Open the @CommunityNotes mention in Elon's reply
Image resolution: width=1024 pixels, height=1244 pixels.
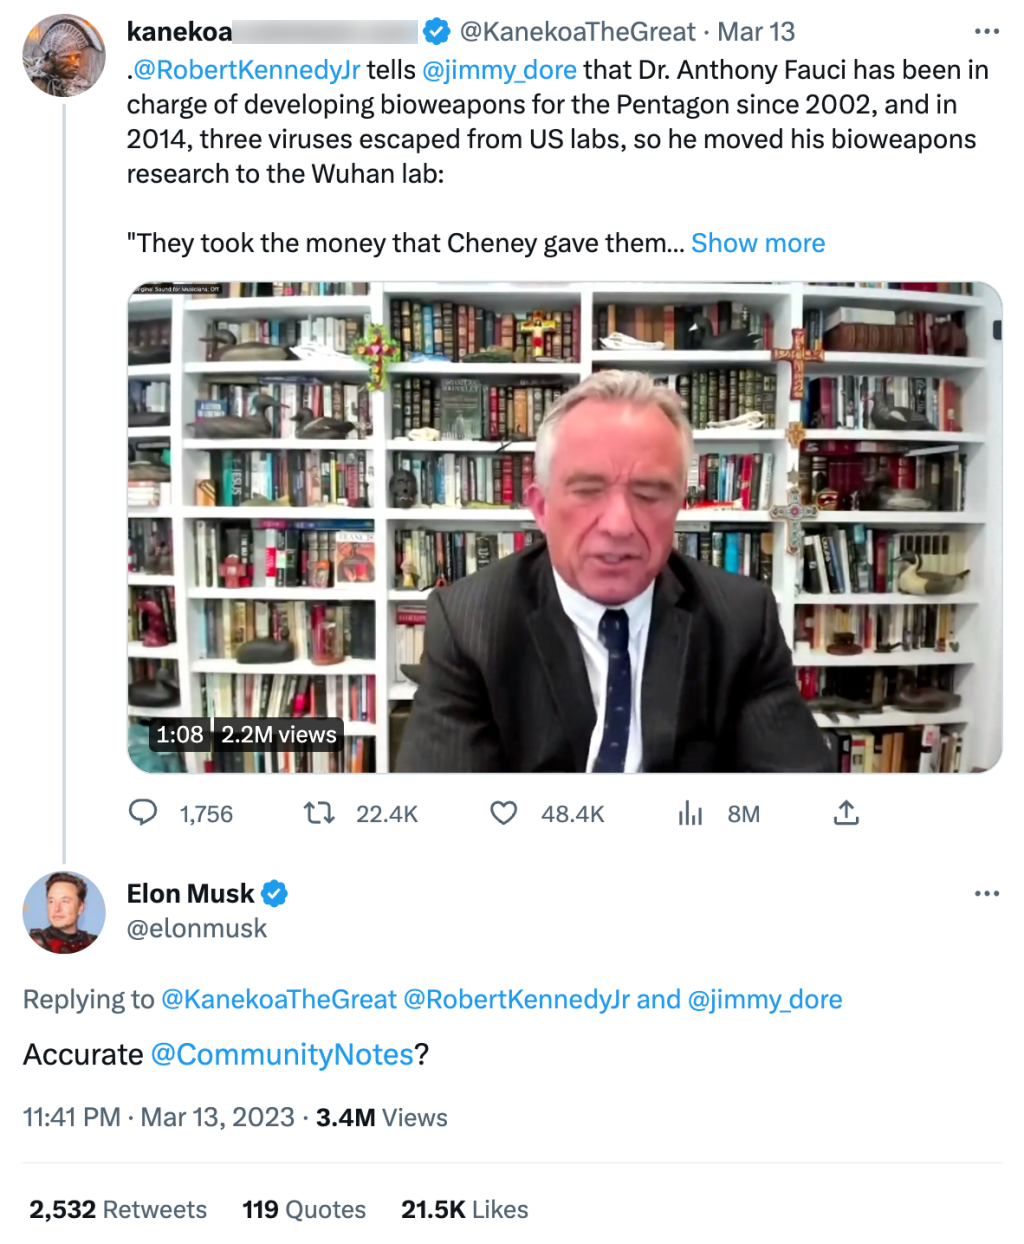[280, 1054]
